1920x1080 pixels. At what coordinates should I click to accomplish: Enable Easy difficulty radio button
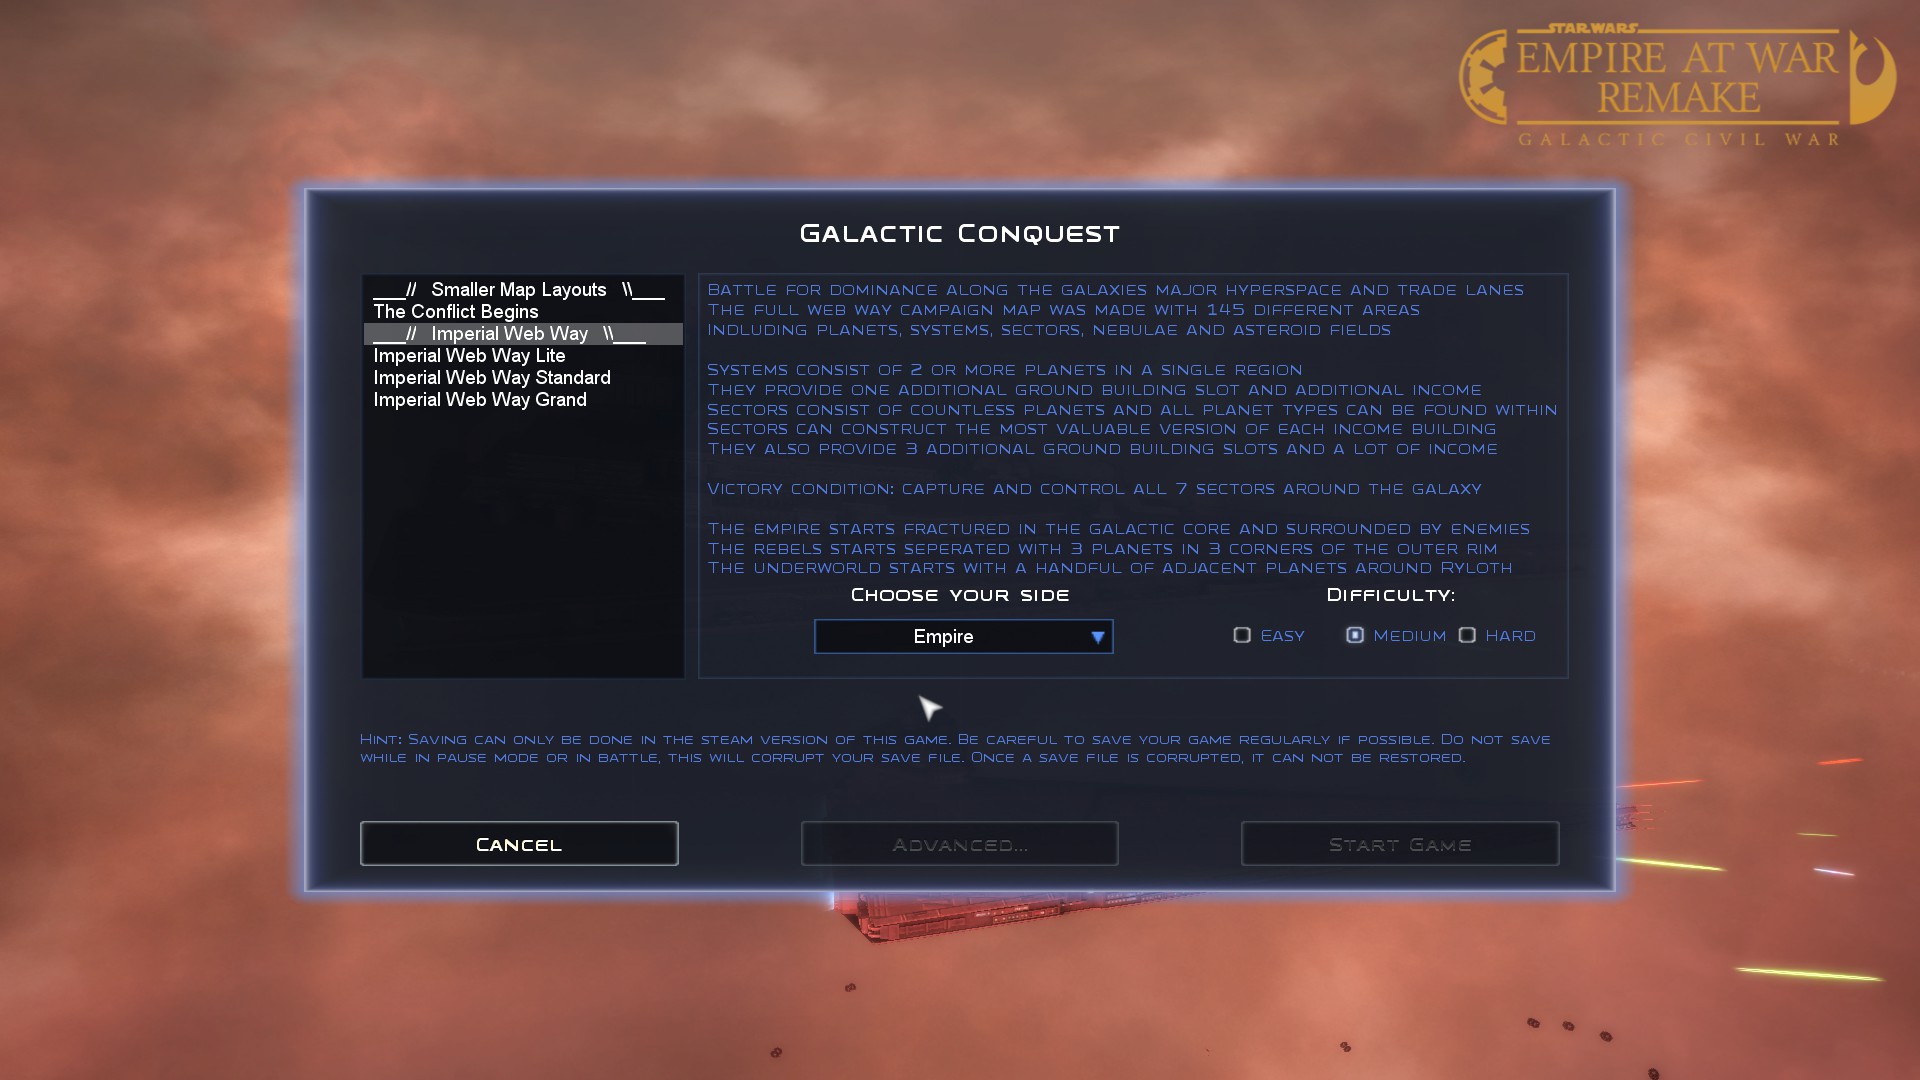coord(1241,636)
